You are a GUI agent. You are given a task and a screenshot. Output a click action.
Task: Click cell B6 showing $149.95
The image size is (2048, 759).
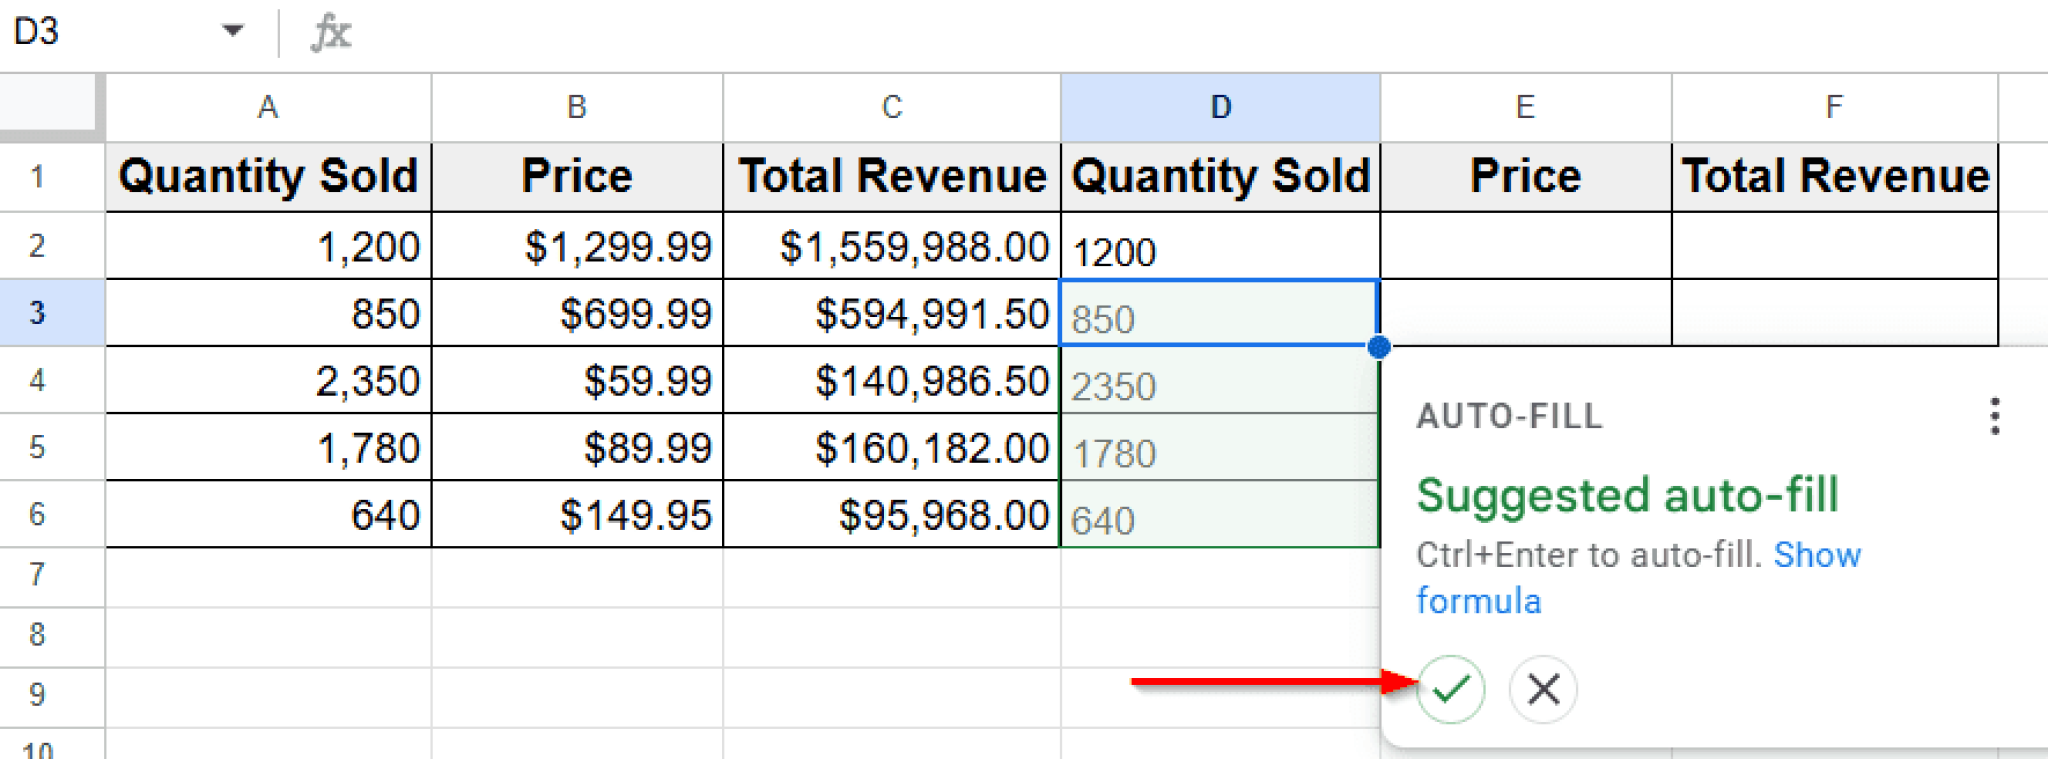click(576, 515)
